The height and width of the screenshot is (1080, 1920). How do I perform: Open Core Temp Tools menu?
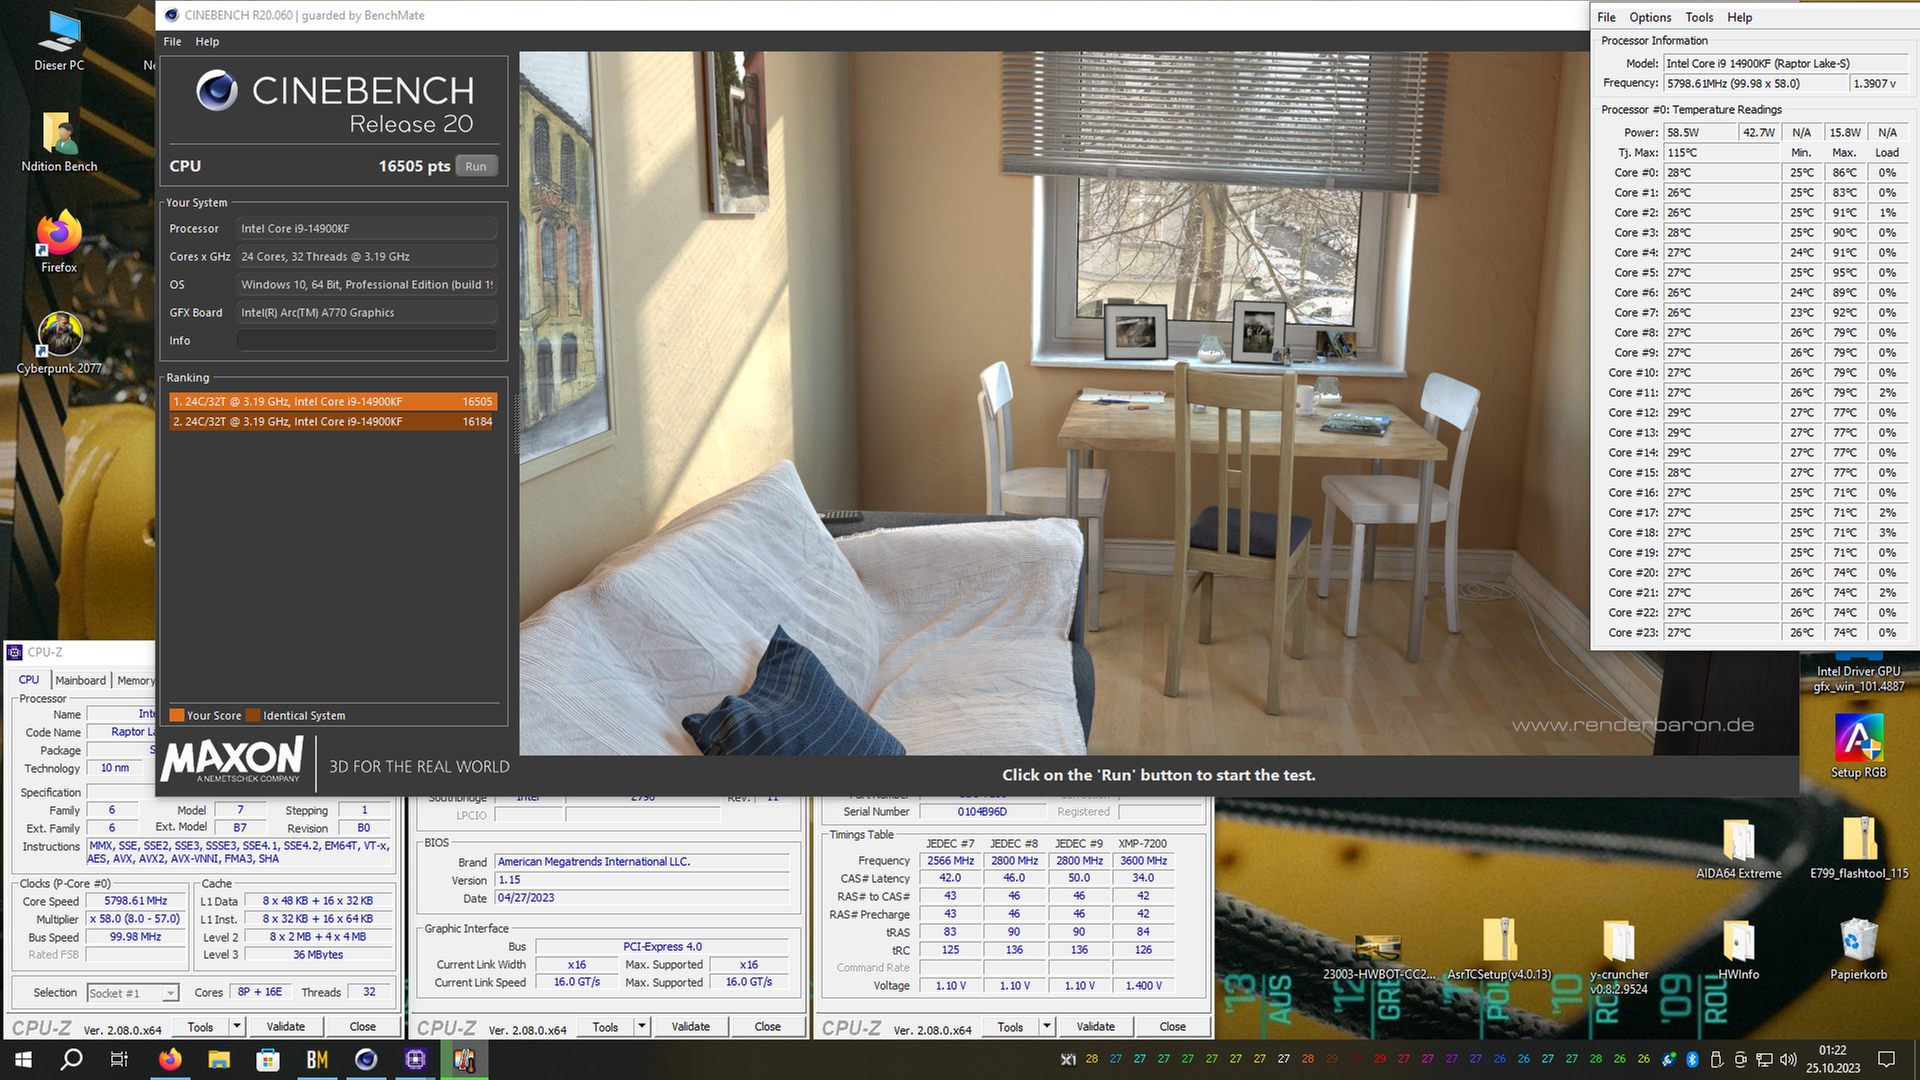(1699, 17)
